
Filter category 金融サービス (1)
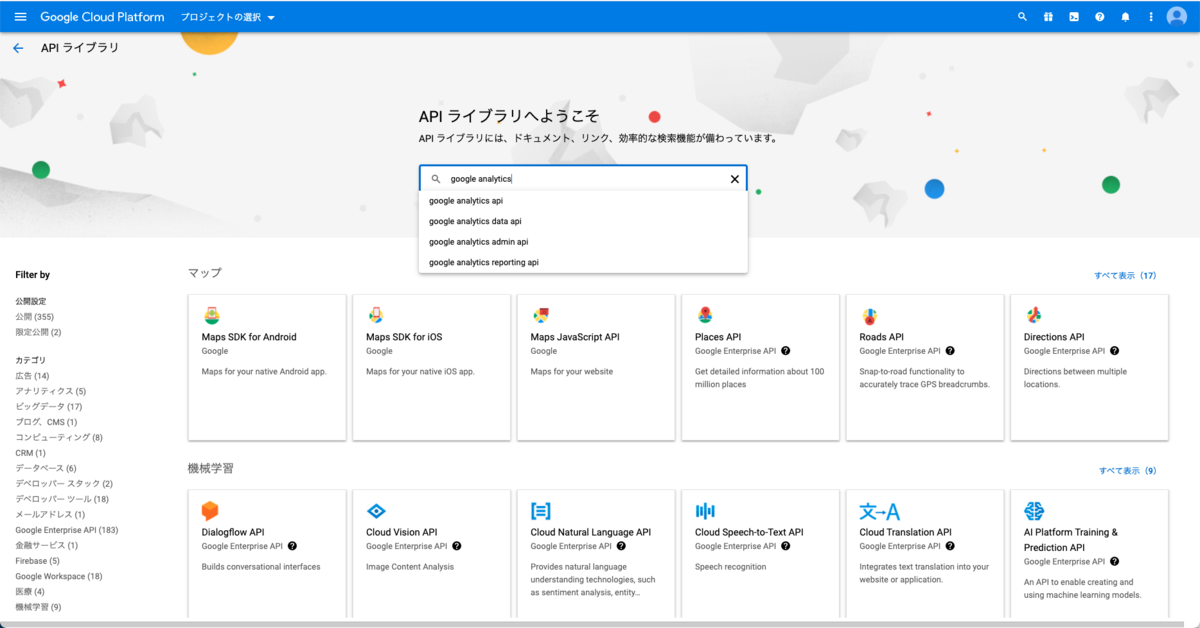click(47, 545)
